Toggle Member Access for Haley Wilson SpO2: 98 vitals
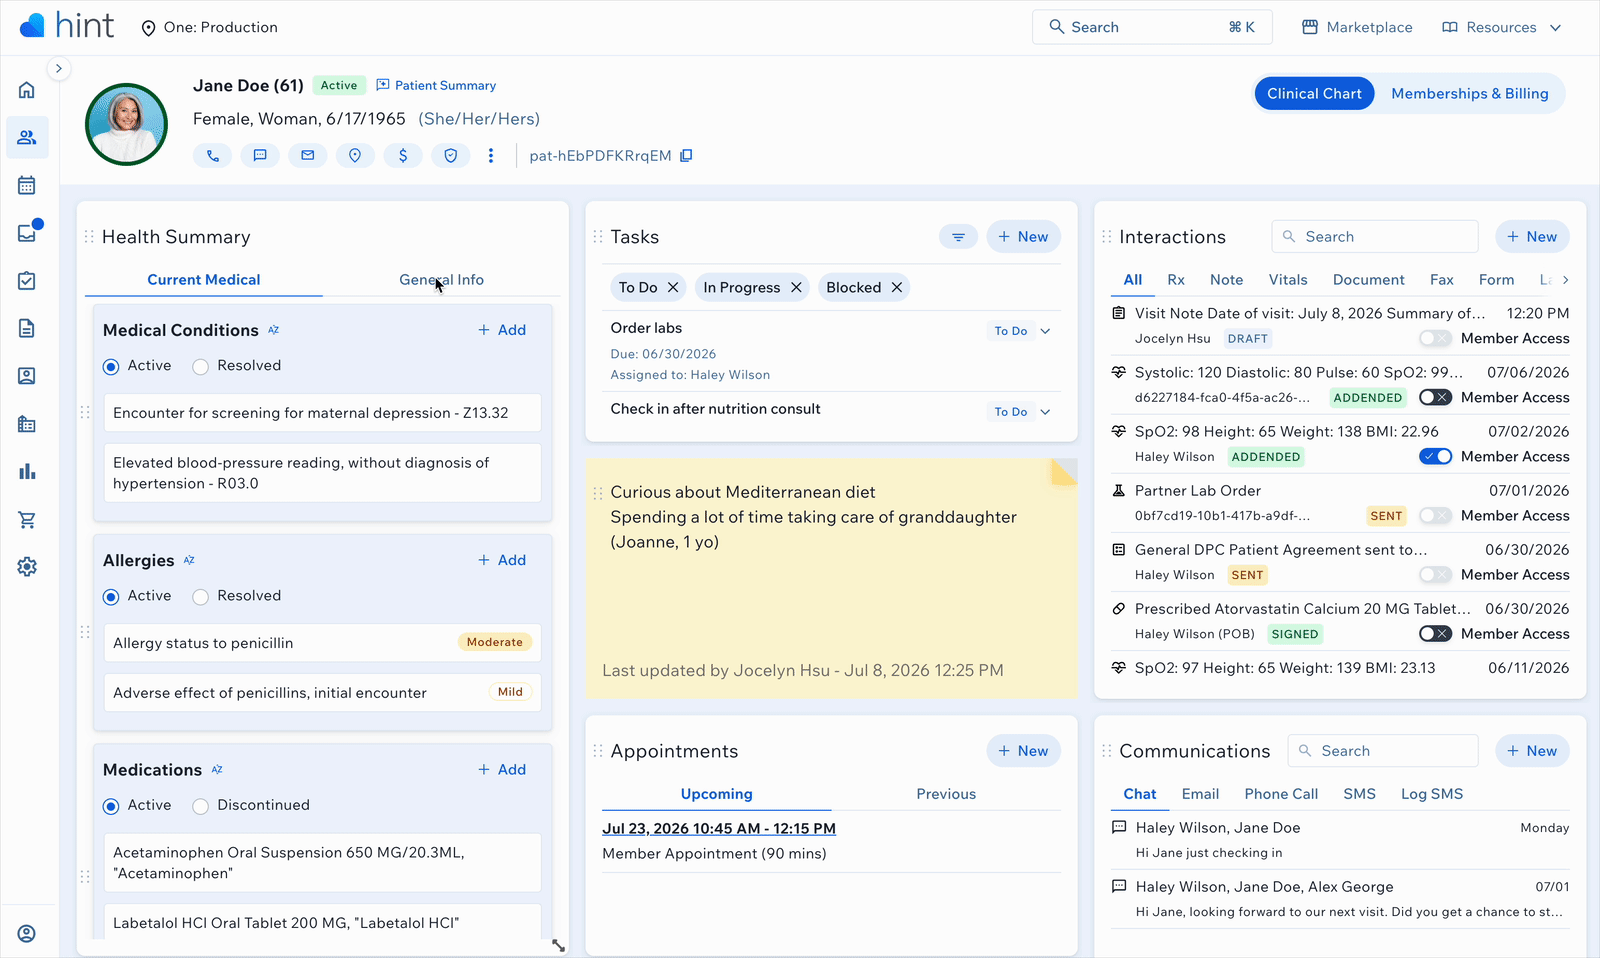This screenshot has height=958, width=1600. [1435, 456]
